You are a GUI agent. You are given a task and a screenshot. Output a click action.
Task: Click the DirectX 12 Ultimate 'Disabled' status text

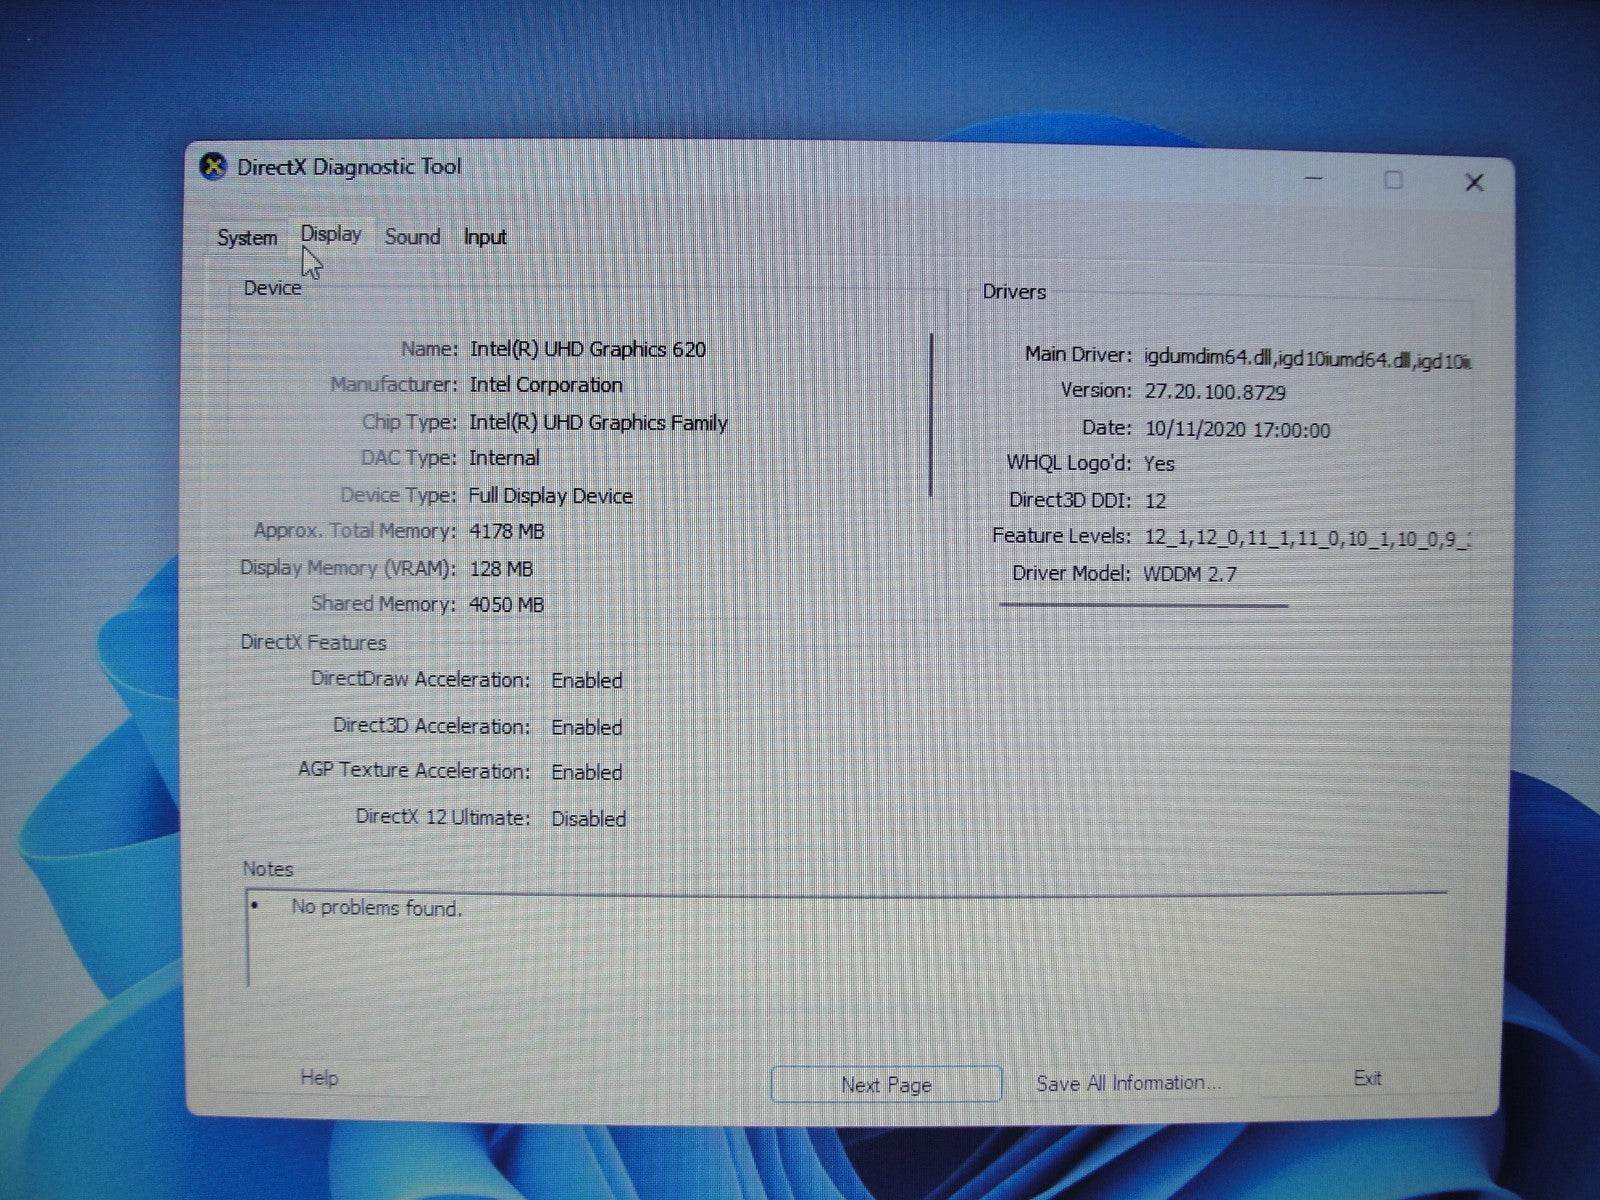[x=588, y=818]
